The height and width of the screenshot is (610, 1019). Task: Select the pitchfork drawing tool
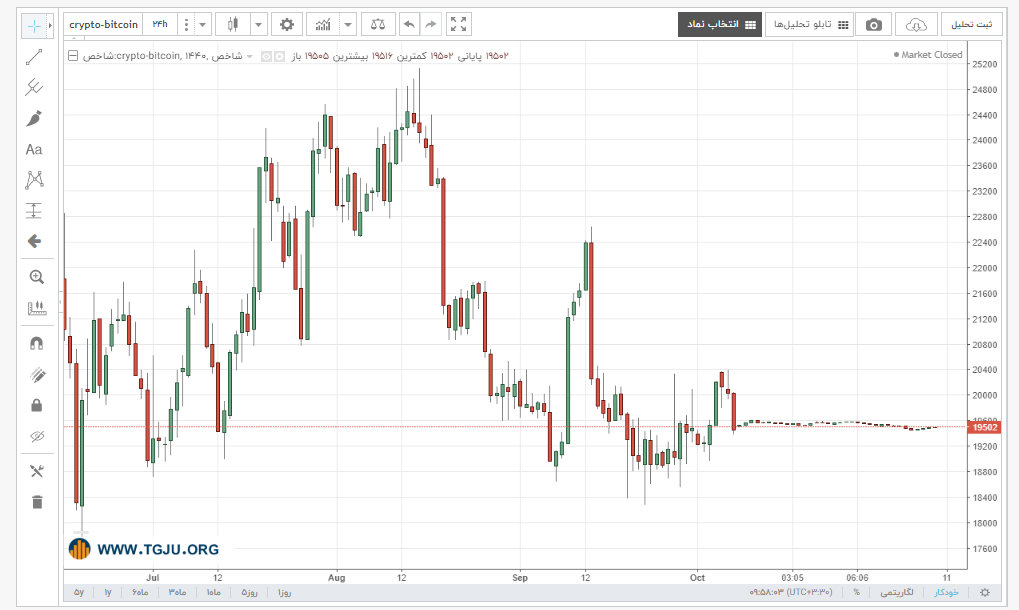34,88
